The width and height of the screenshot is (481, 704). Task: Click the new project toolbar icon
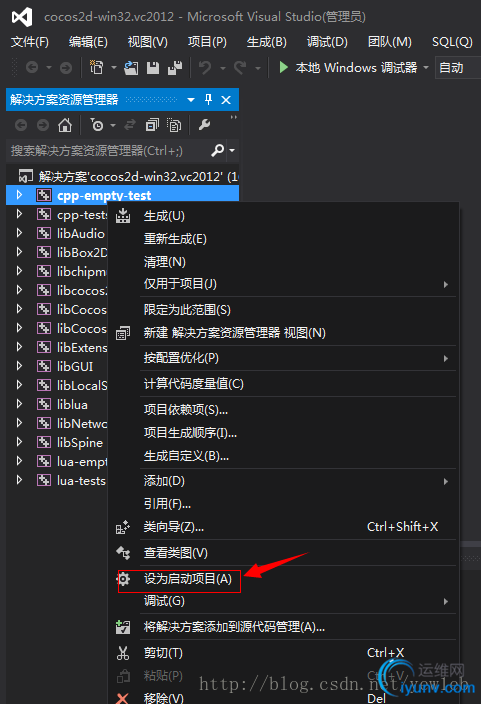pos(96,67)
